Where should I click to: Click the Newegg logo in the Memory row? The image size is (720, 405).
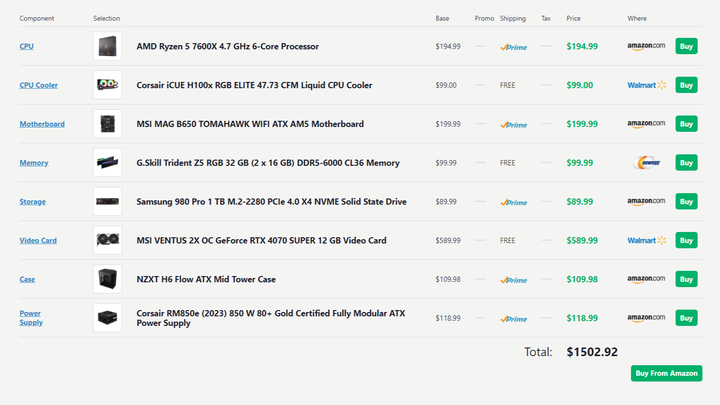[647, 163]
